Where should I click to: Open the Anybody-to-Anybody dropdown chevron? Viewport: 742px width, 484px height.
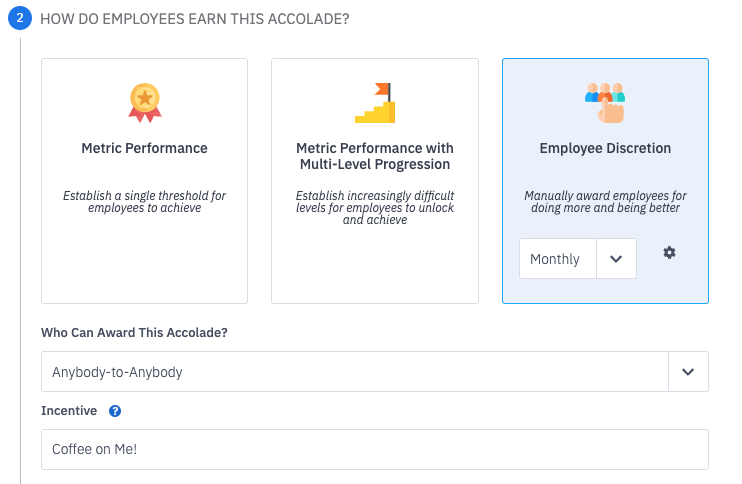[688, 372]
